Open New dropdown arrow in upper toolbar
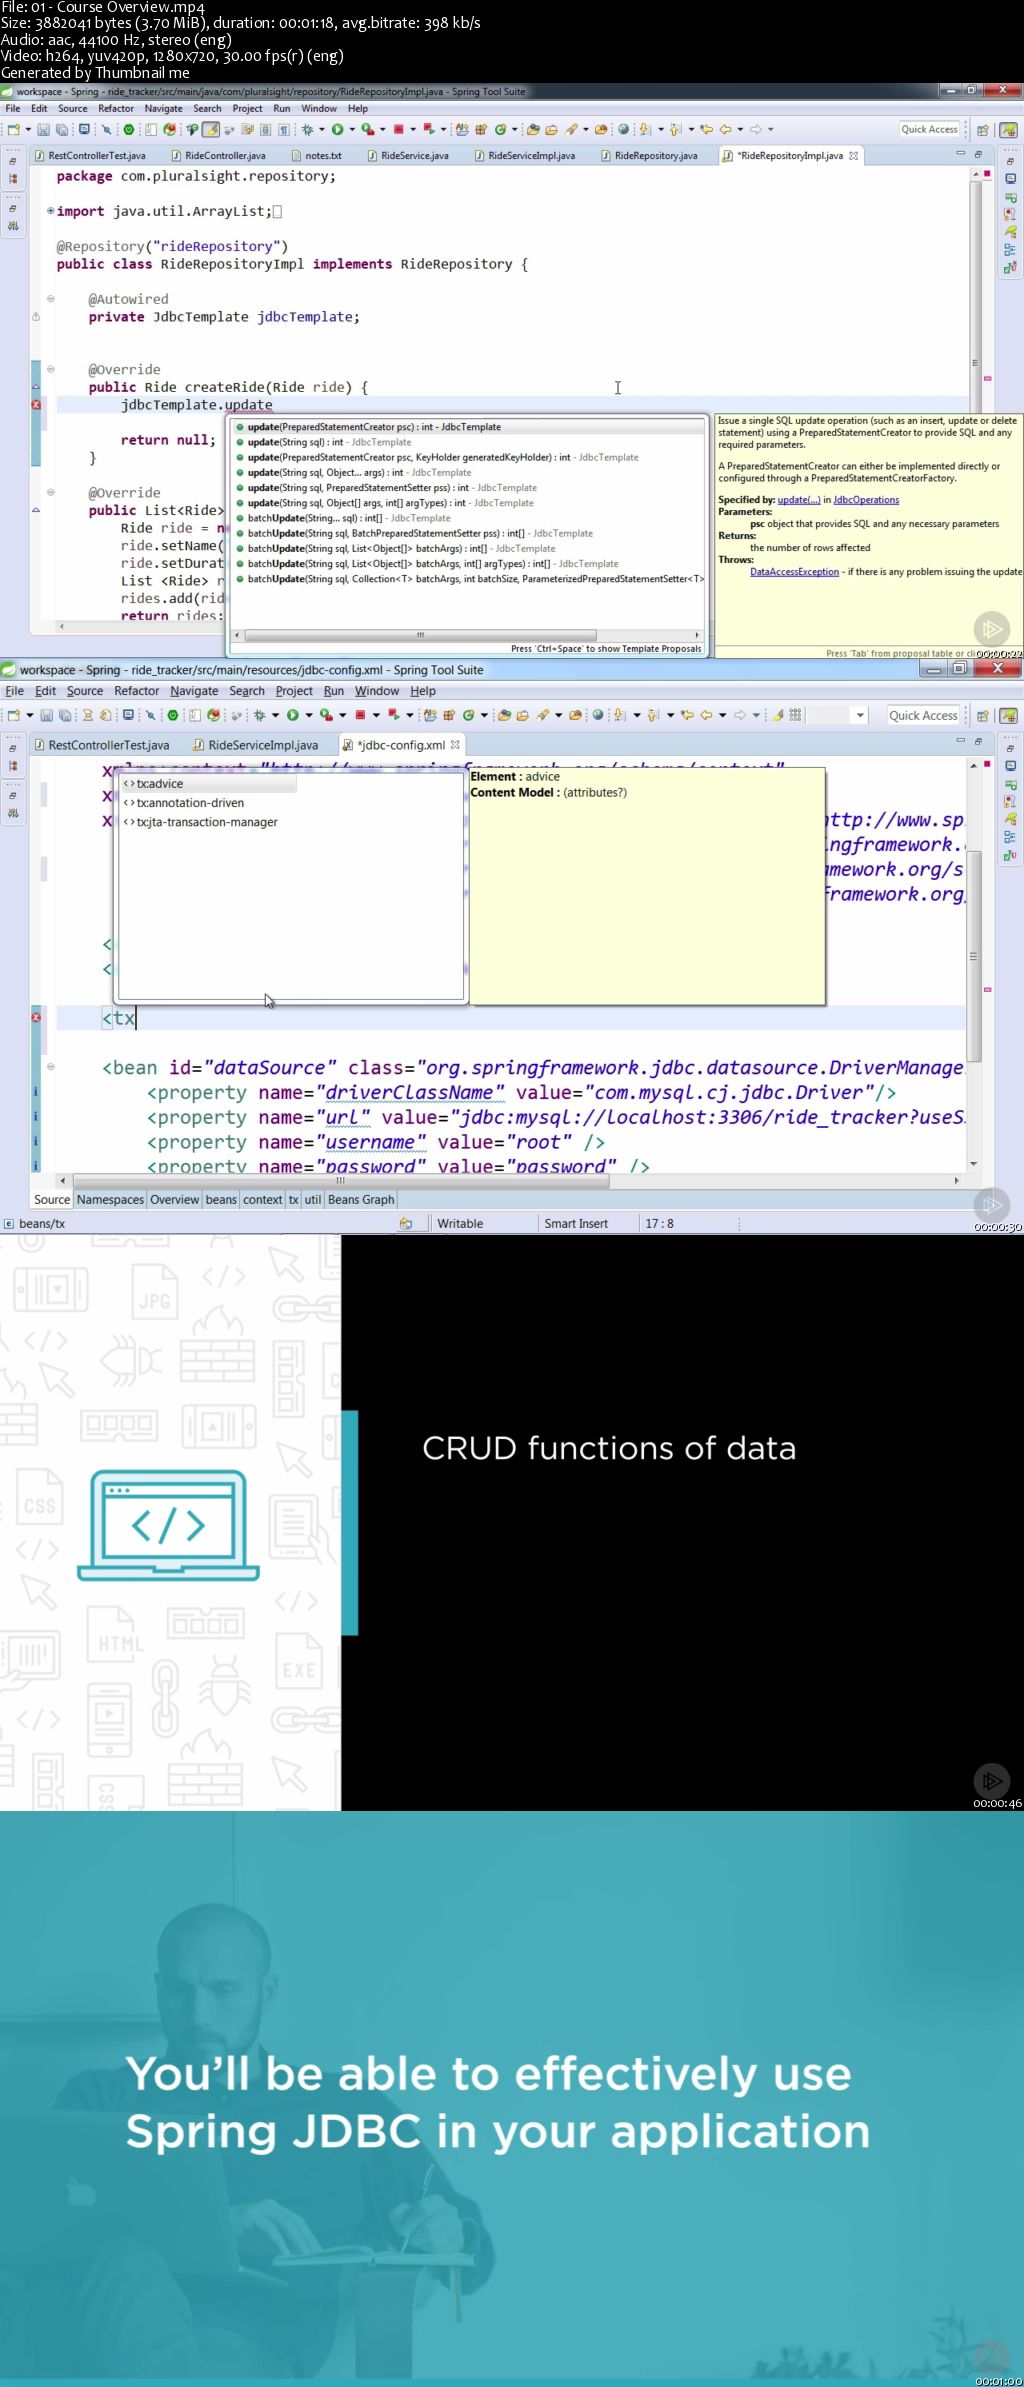The height and width of the screenshot is (2387, 1024). point(27,130)
